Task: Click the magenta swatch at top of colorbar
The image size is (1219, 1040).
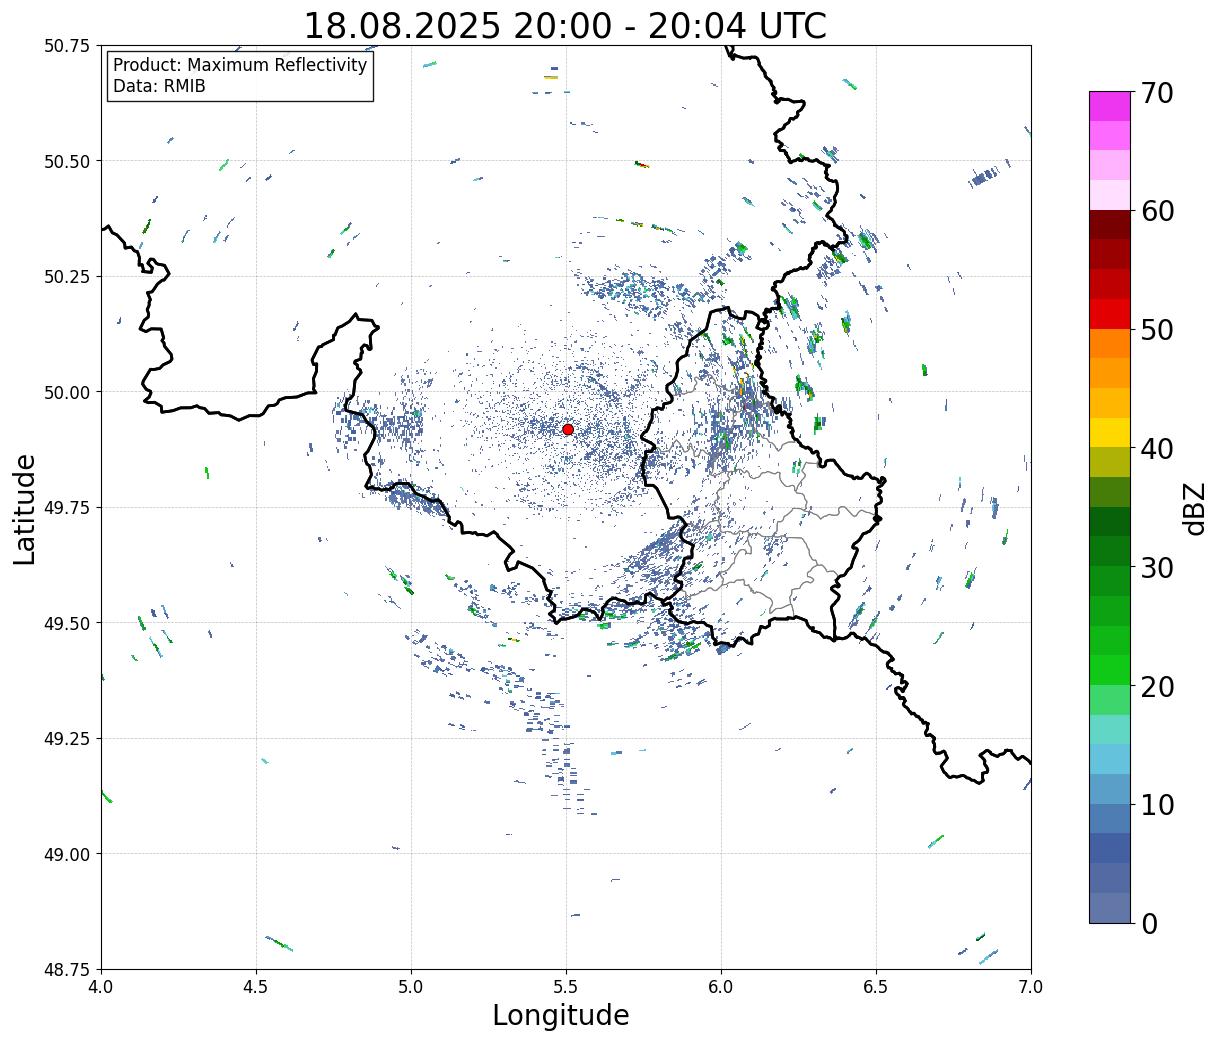Action: pos(1110,107)
